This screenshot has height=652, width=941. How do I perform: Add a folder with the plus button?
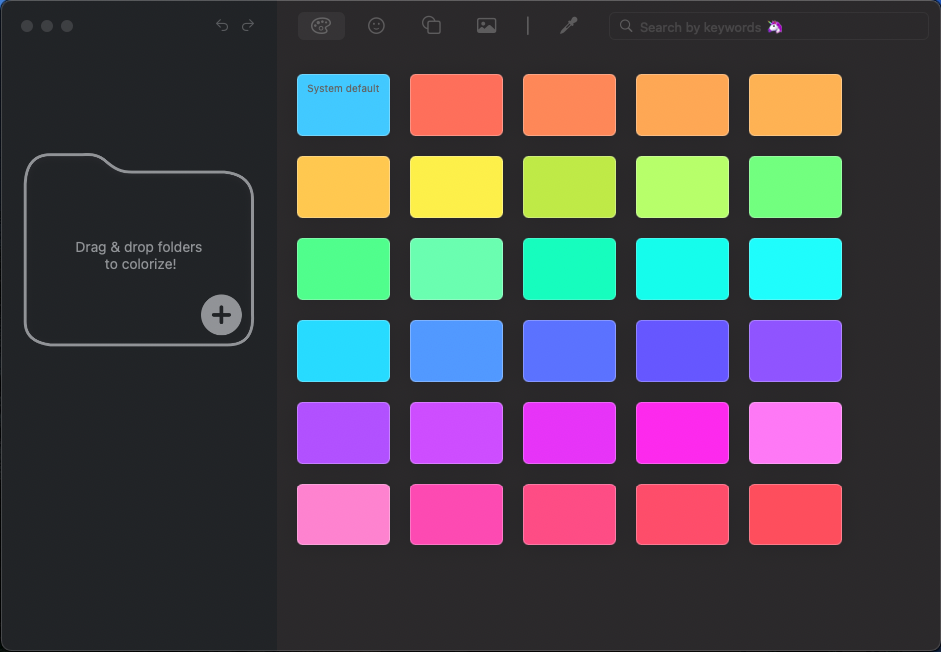221,315
